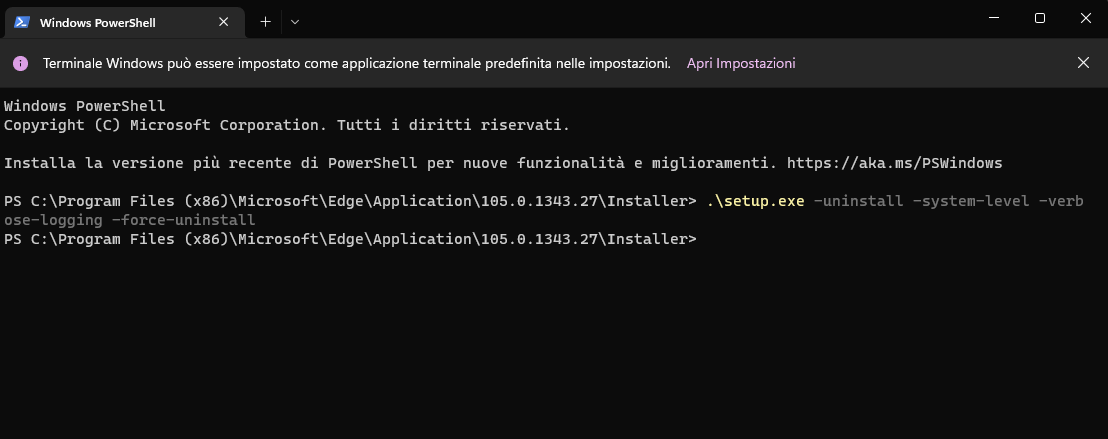Open the Apri Impostazioni link
This screenshot has width=1108, height=439.
pos(740,63)
